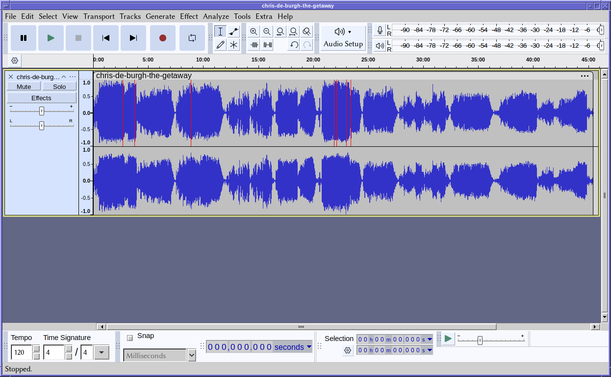Open selection start time format dropdown
This screenshot has width=611, height=377.
(429, 339)
